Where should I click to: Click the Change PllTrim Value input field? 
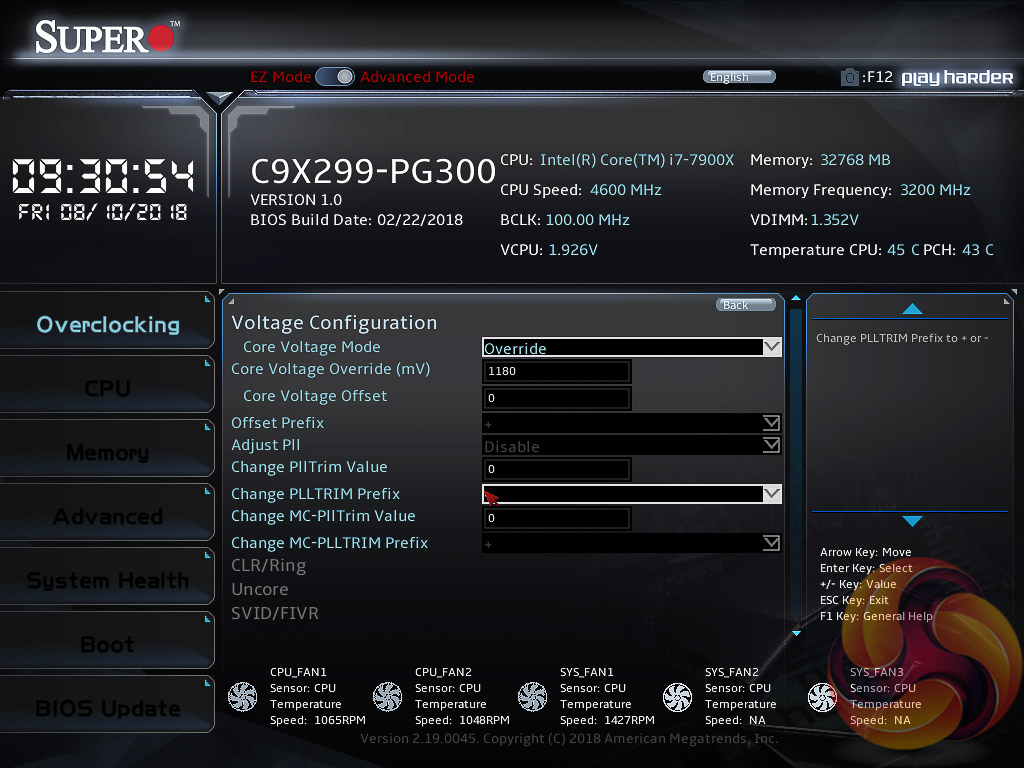pos(556,469)
